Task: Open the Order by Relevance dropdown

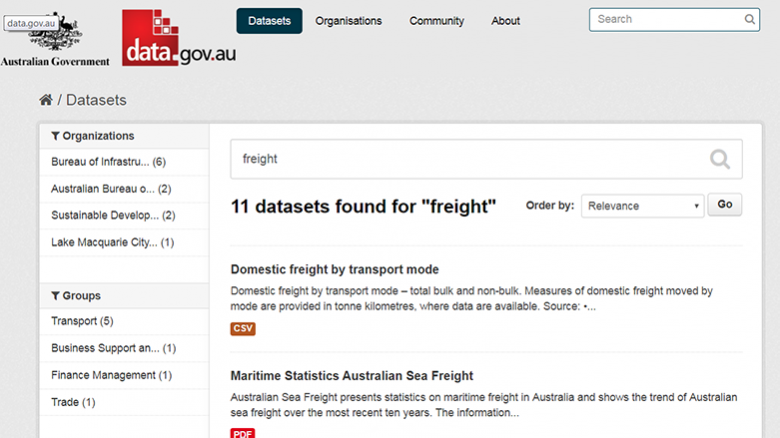Action: (642, 206)
